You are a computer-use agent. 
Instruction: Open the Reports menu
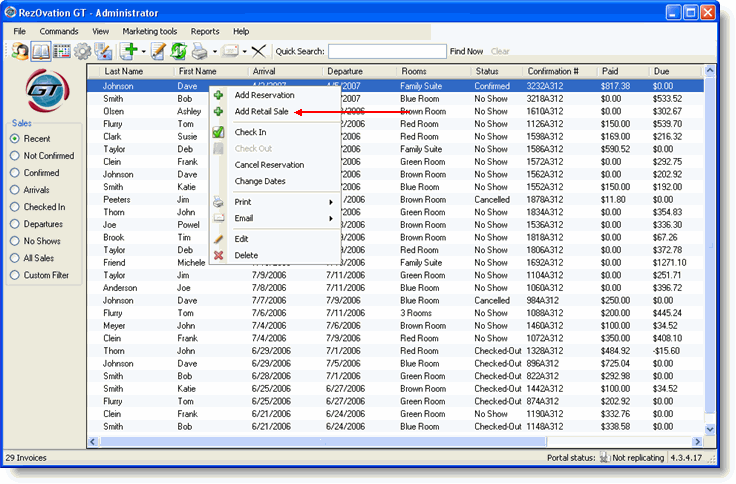tap(205, 31)
